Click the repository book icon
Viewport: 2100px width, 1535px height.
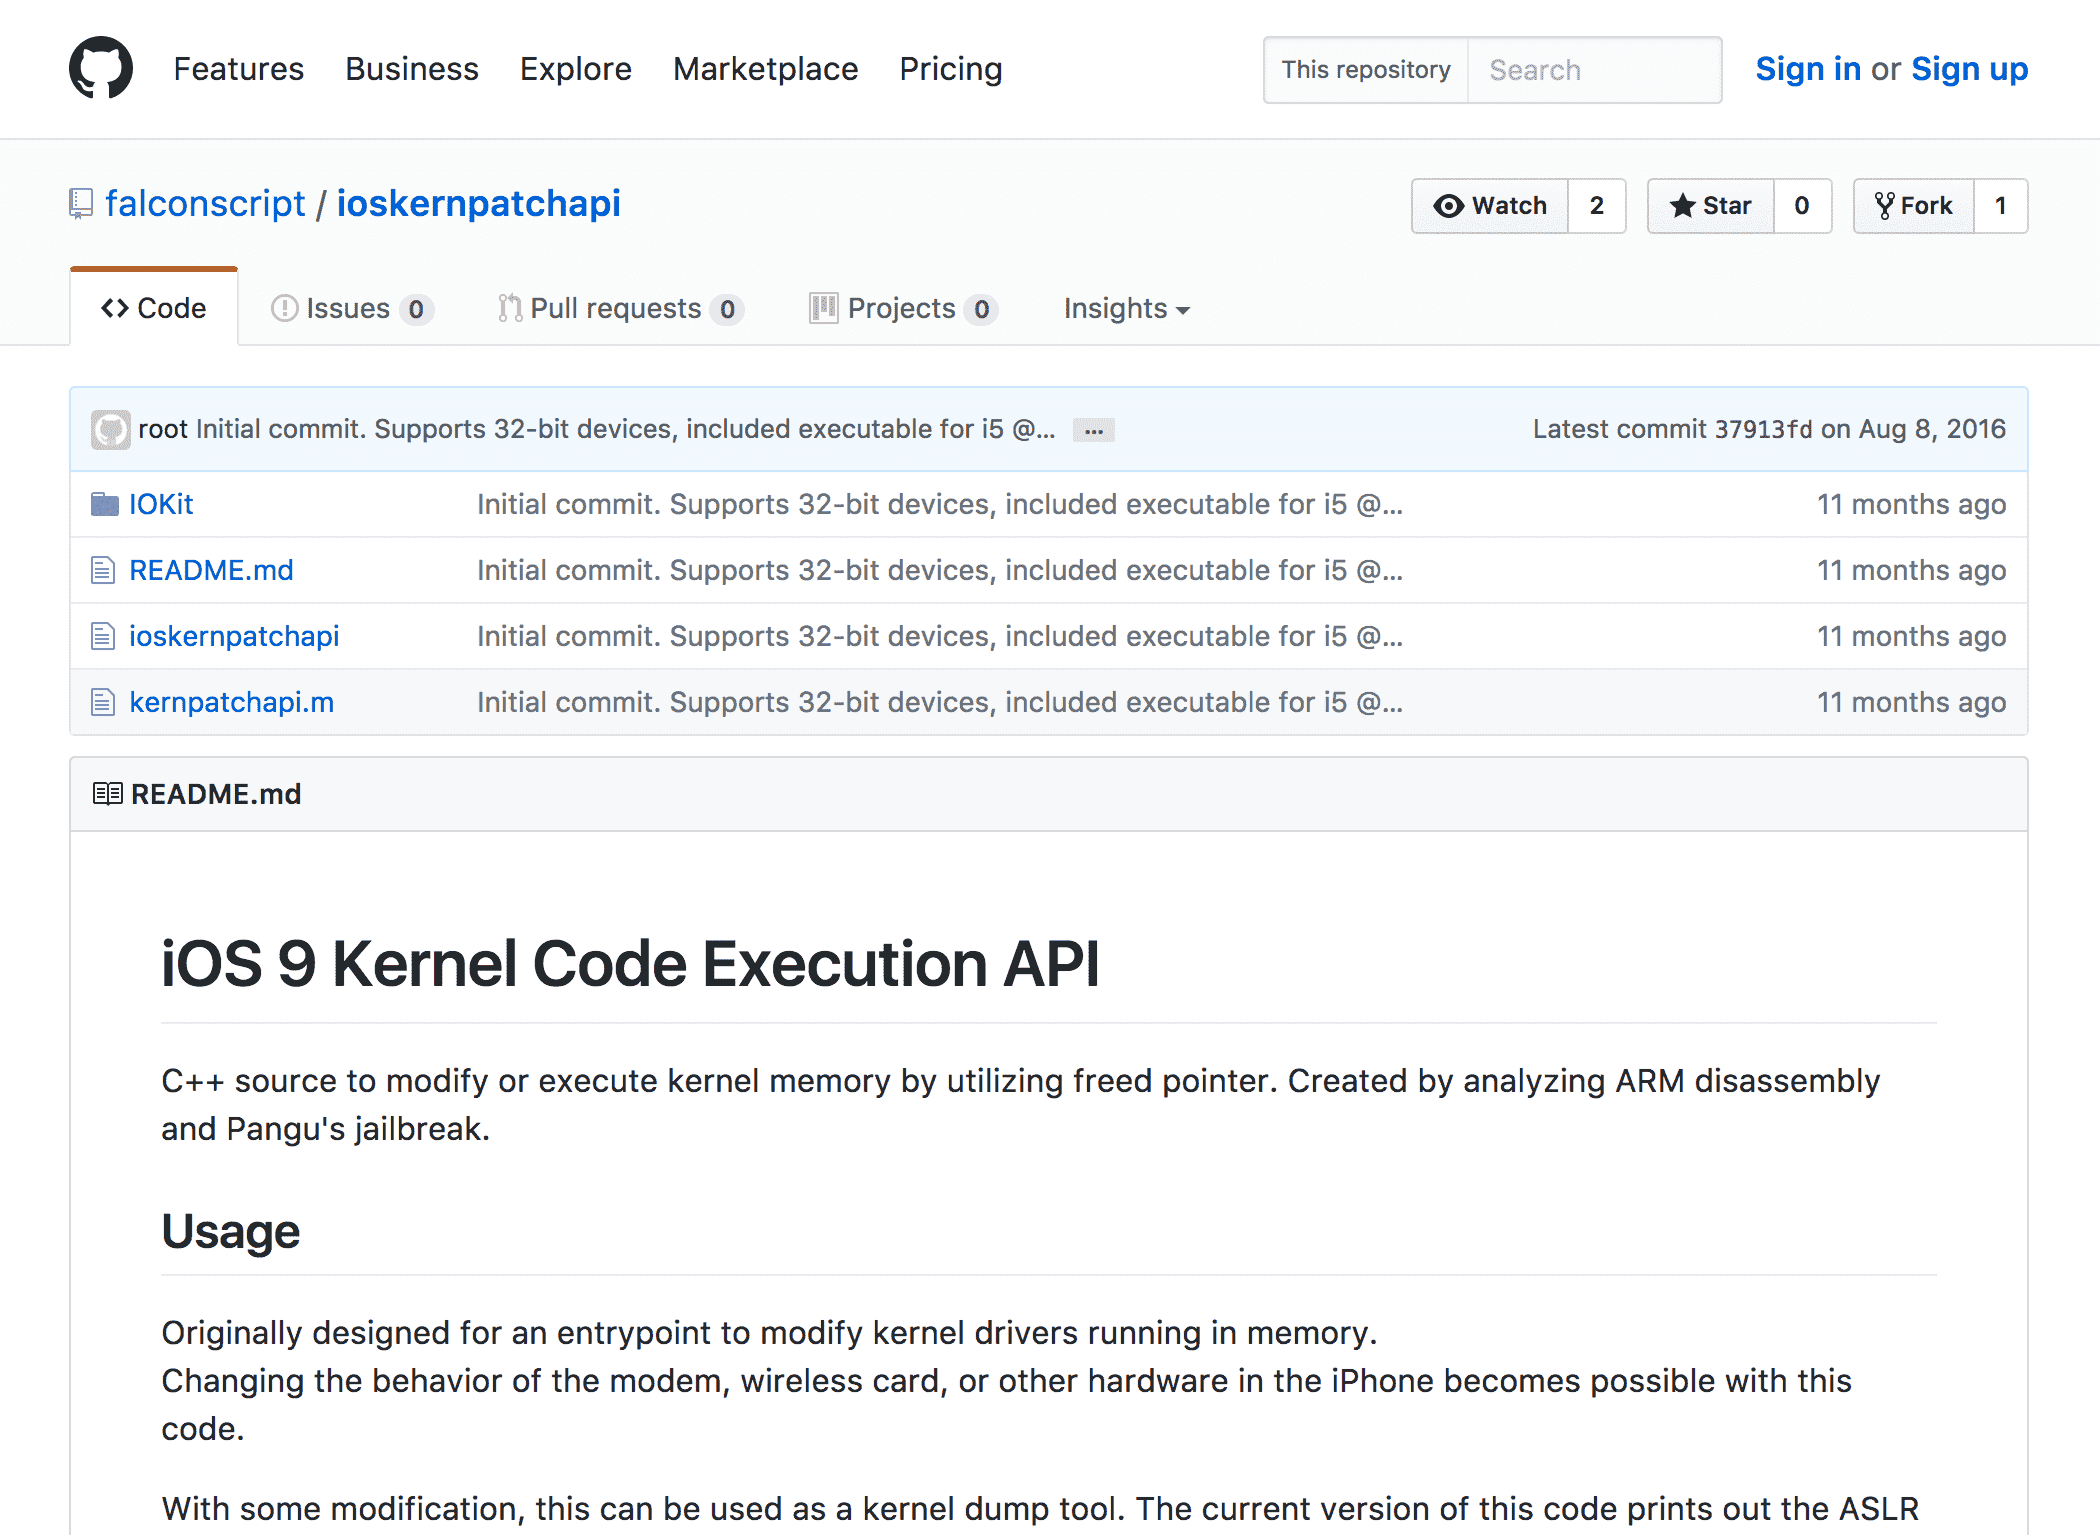coord(81,204)
